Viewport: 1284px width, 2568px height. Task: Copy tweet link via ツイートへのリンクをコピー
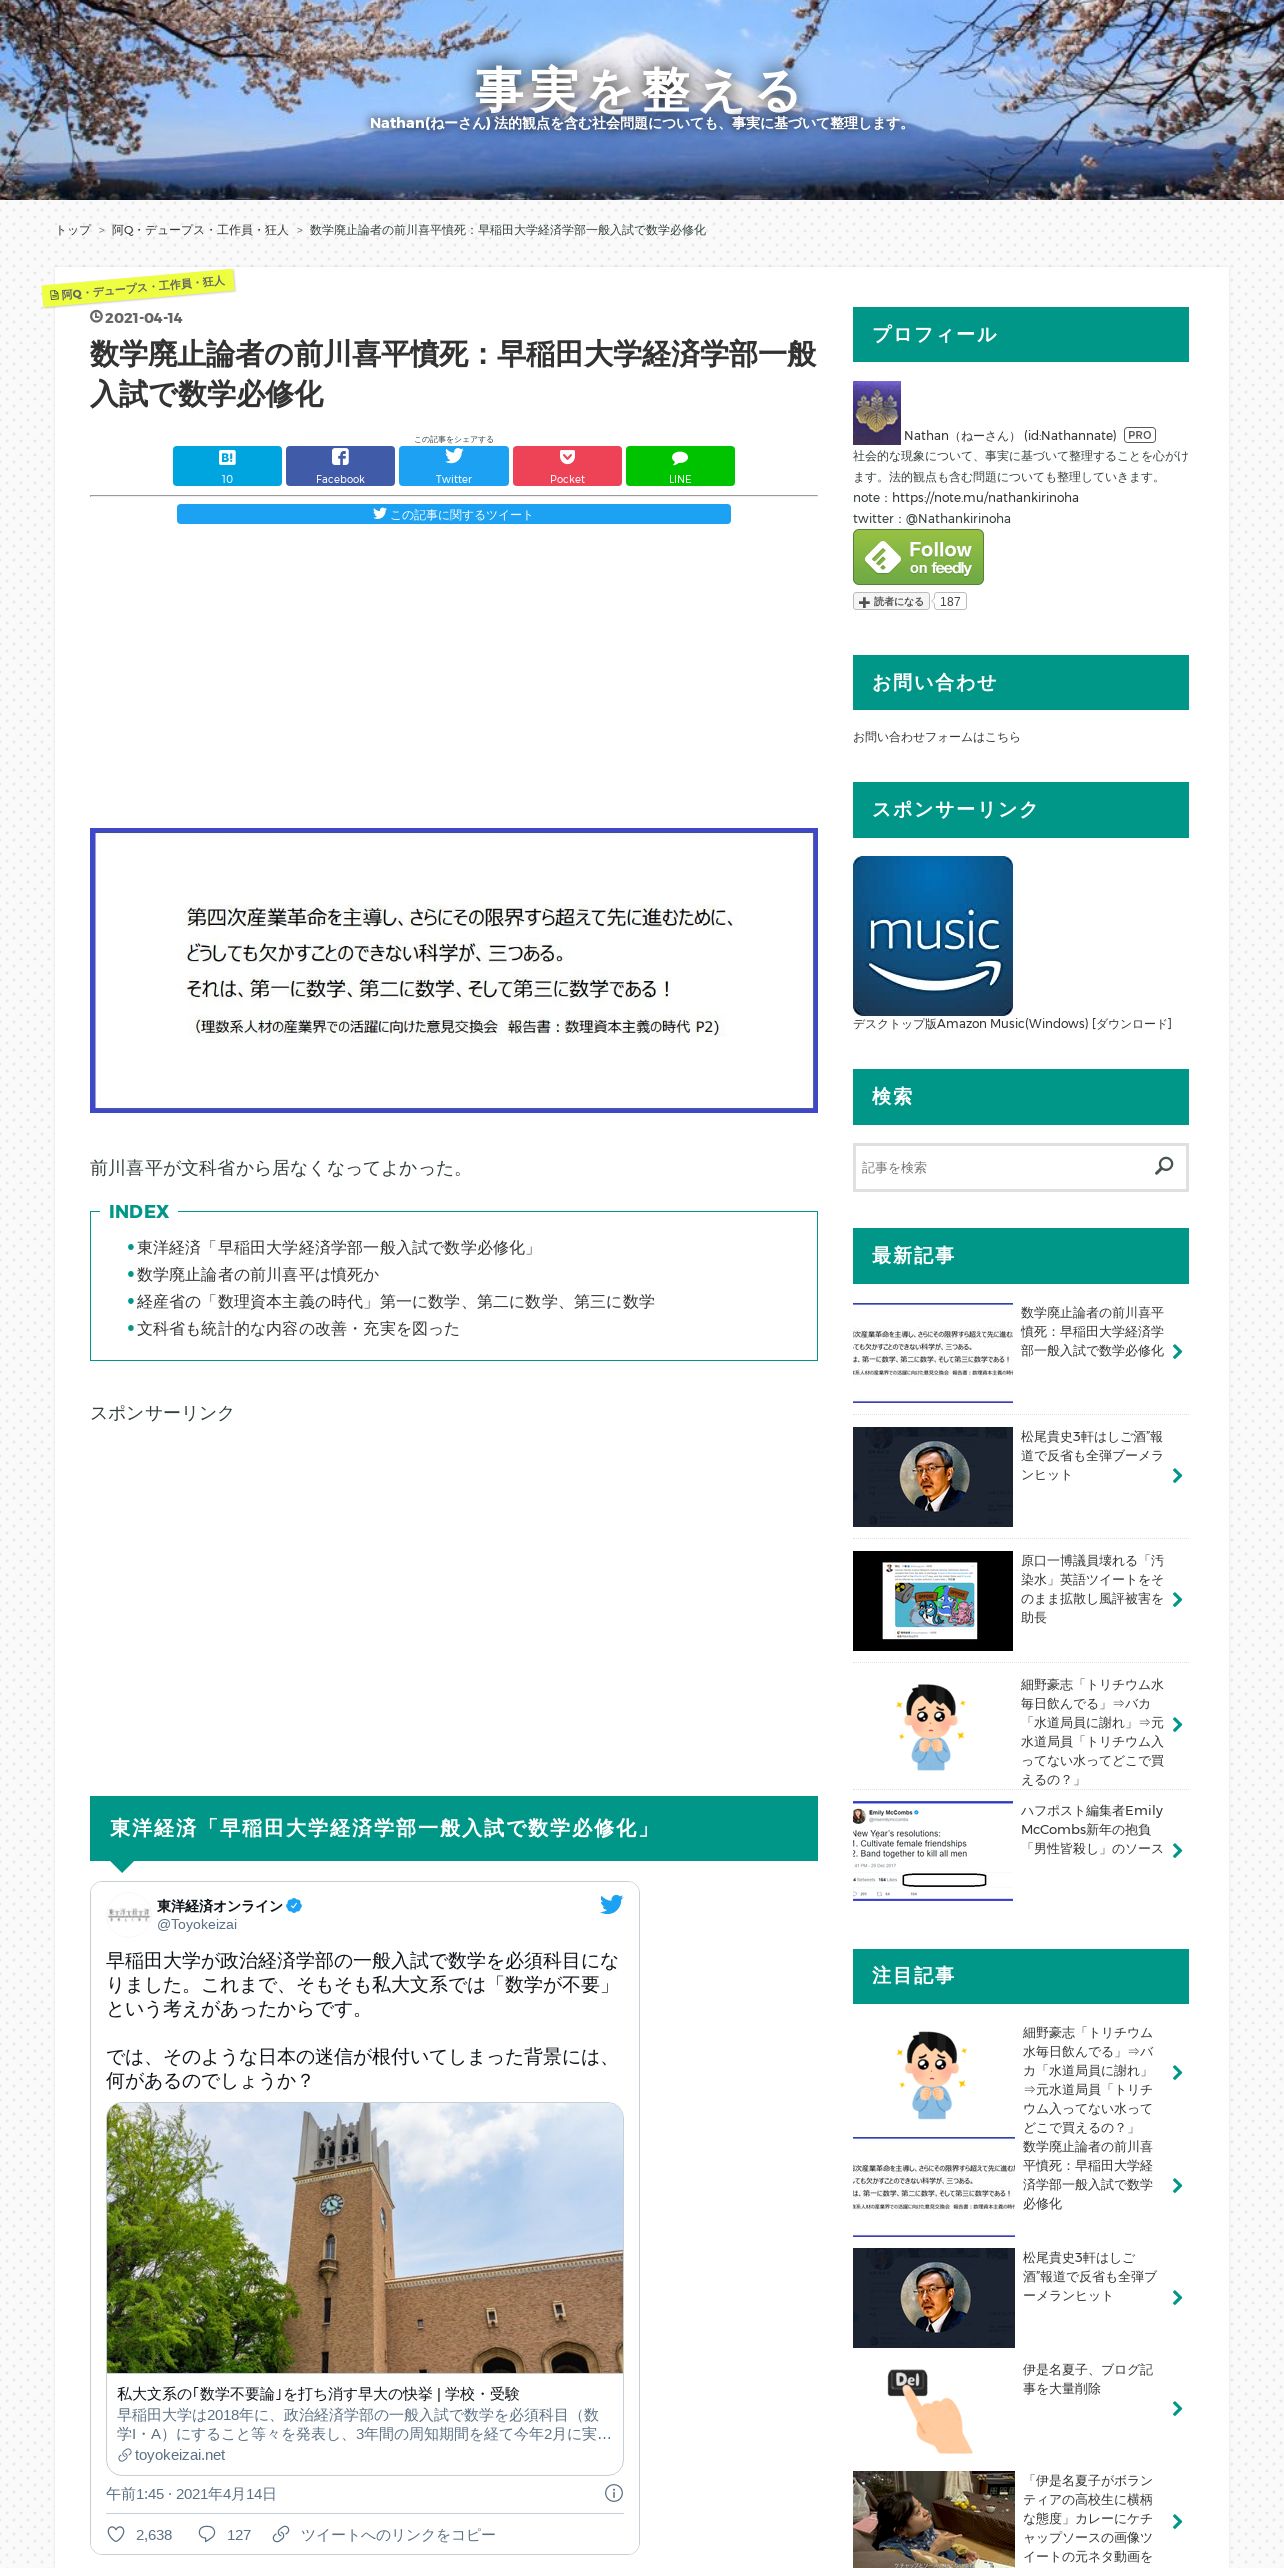[x=385, y=2535]
